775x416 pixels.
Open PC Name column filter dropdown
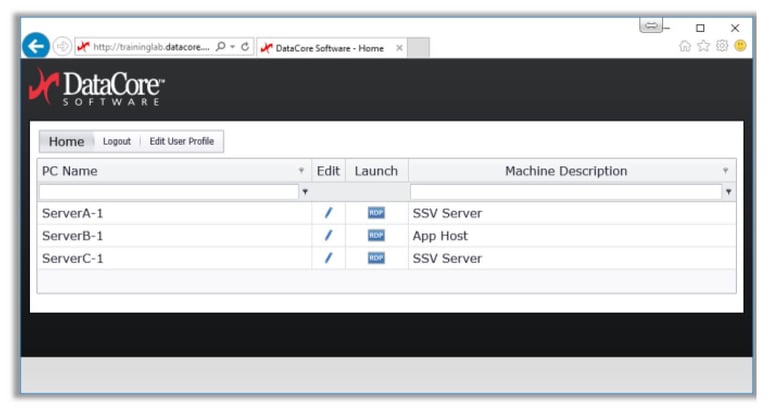pos(305,192)
